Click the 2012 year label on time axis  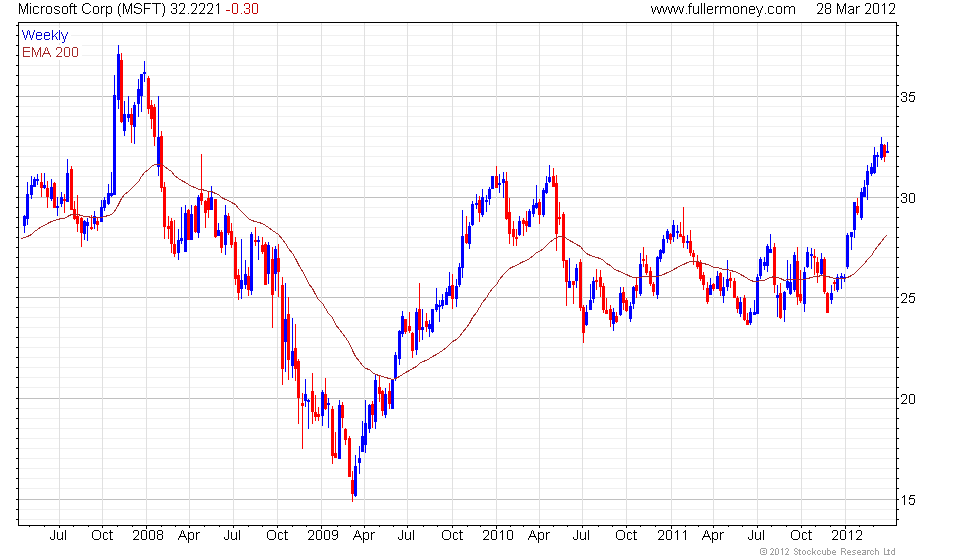(x=846, y=536)
